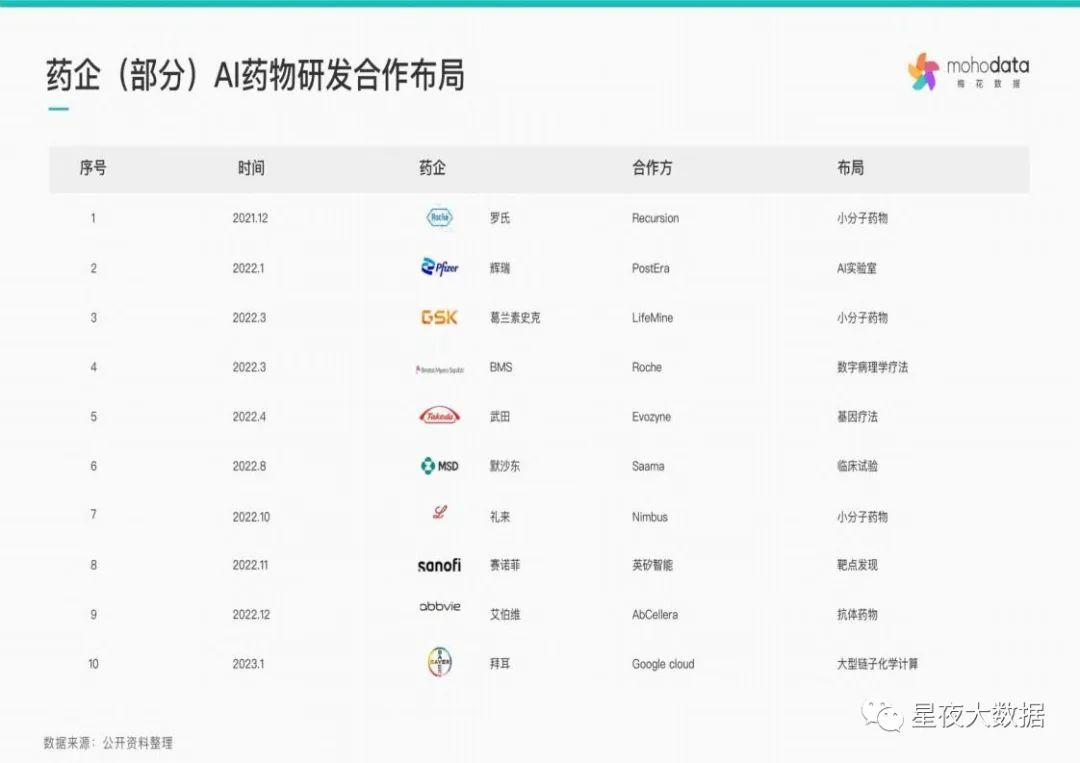Click the Bristol Myers Squibb logo
Image resolution: width=1080 pixels, height=763 pixels.
point(439,370)
